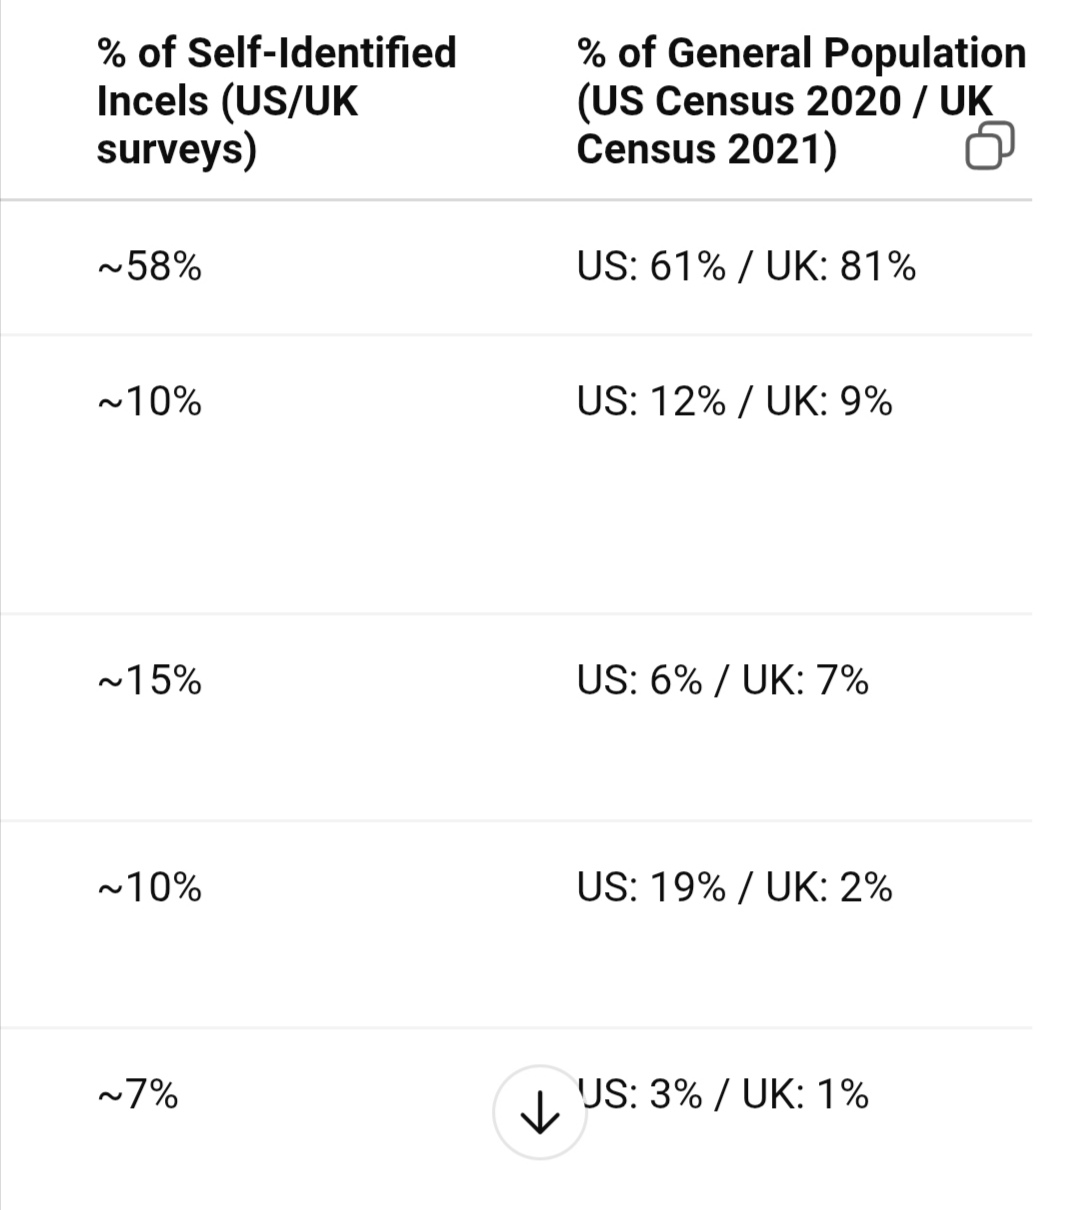The height and width of the screenshot is (1210, 1080).
Task: Click the ~7% table cell
Action: pyautogui.click(x=138, y=1095)
